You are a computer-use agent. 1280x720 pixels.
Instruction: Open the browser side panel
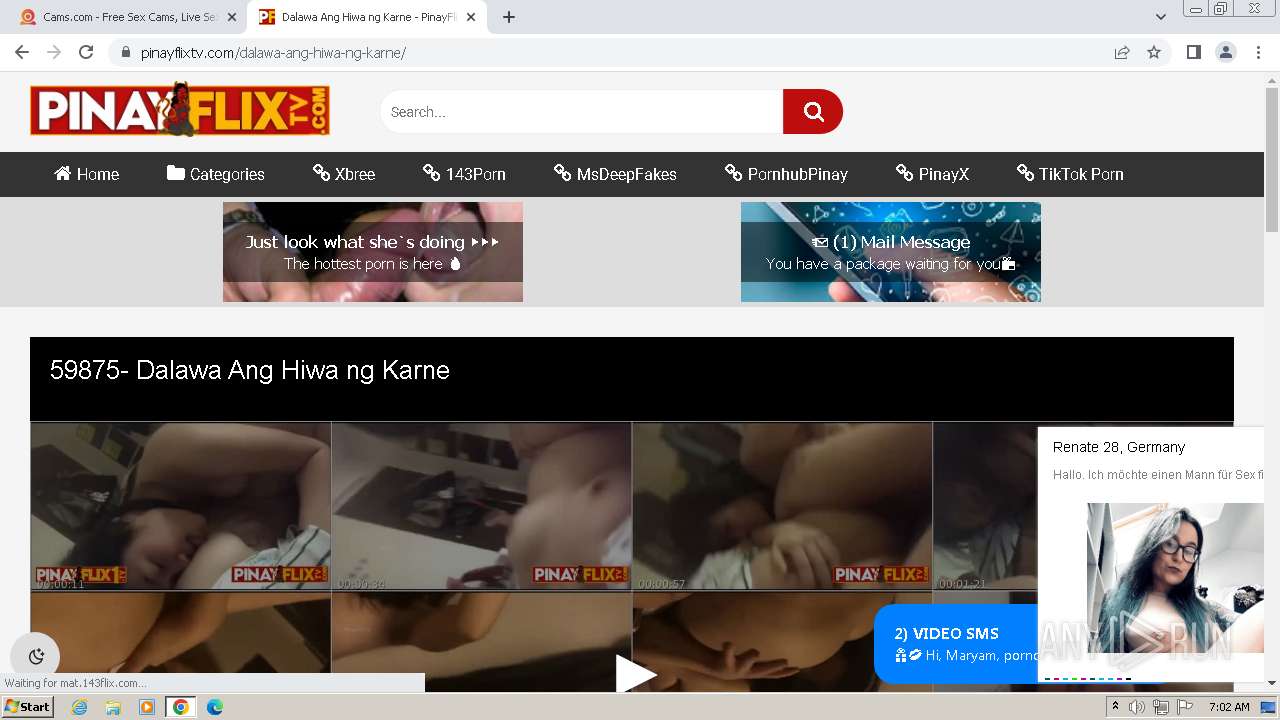(1193, 52)
